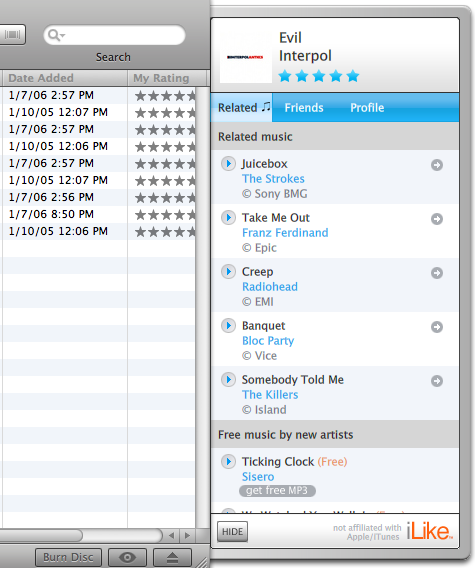Sort by the My Rating column
This screenshot has height=568, width=475.
coord(167,78)
